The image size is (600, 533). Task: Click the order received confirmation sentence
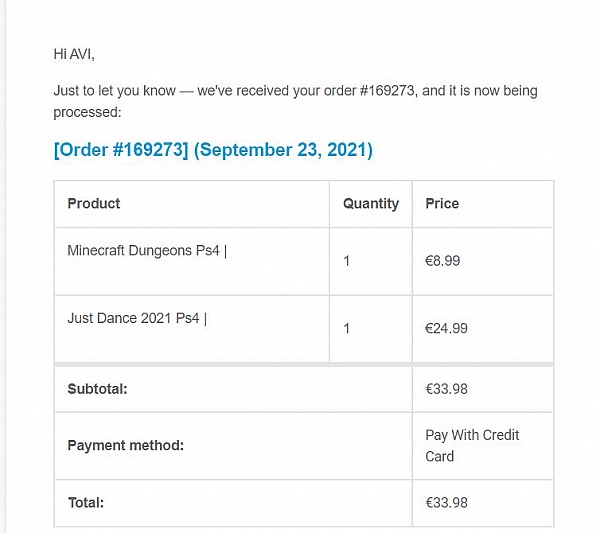pos(295,101)
